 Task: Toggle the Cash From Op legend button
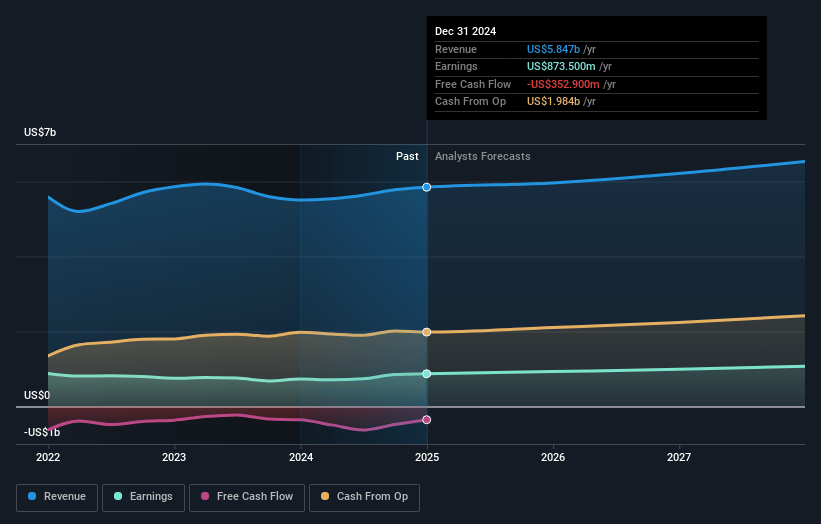[x=364, y=497]
